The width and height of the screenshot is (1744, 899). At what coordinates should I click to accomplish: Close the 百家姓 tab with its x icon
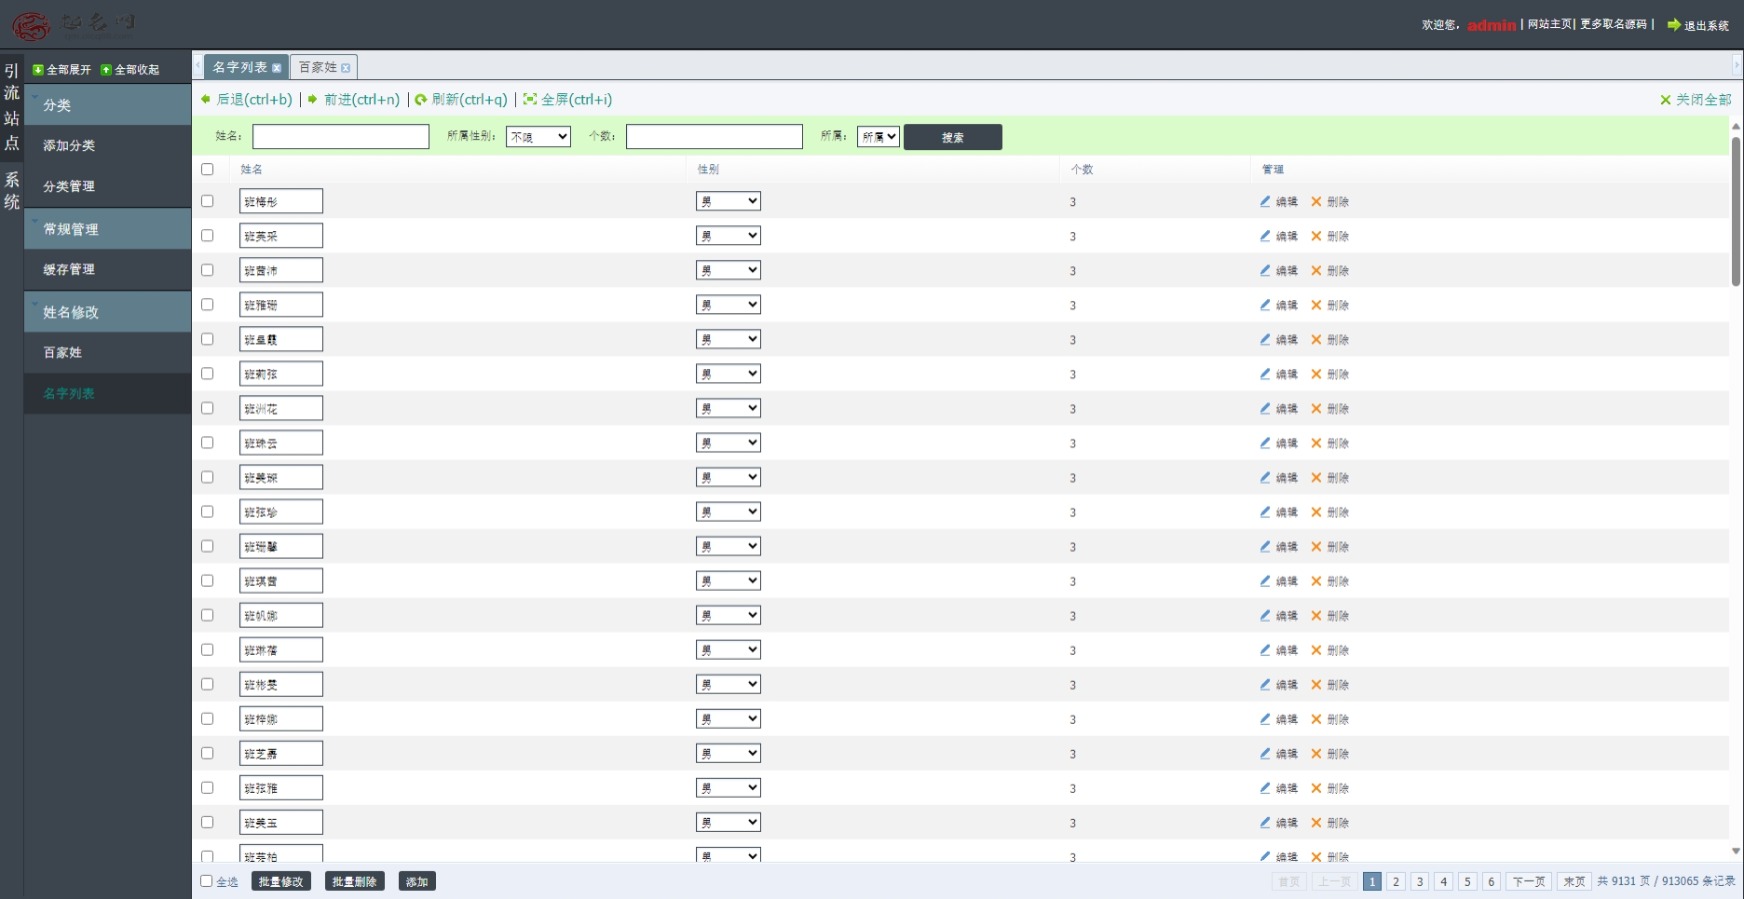tap(346, 68)
